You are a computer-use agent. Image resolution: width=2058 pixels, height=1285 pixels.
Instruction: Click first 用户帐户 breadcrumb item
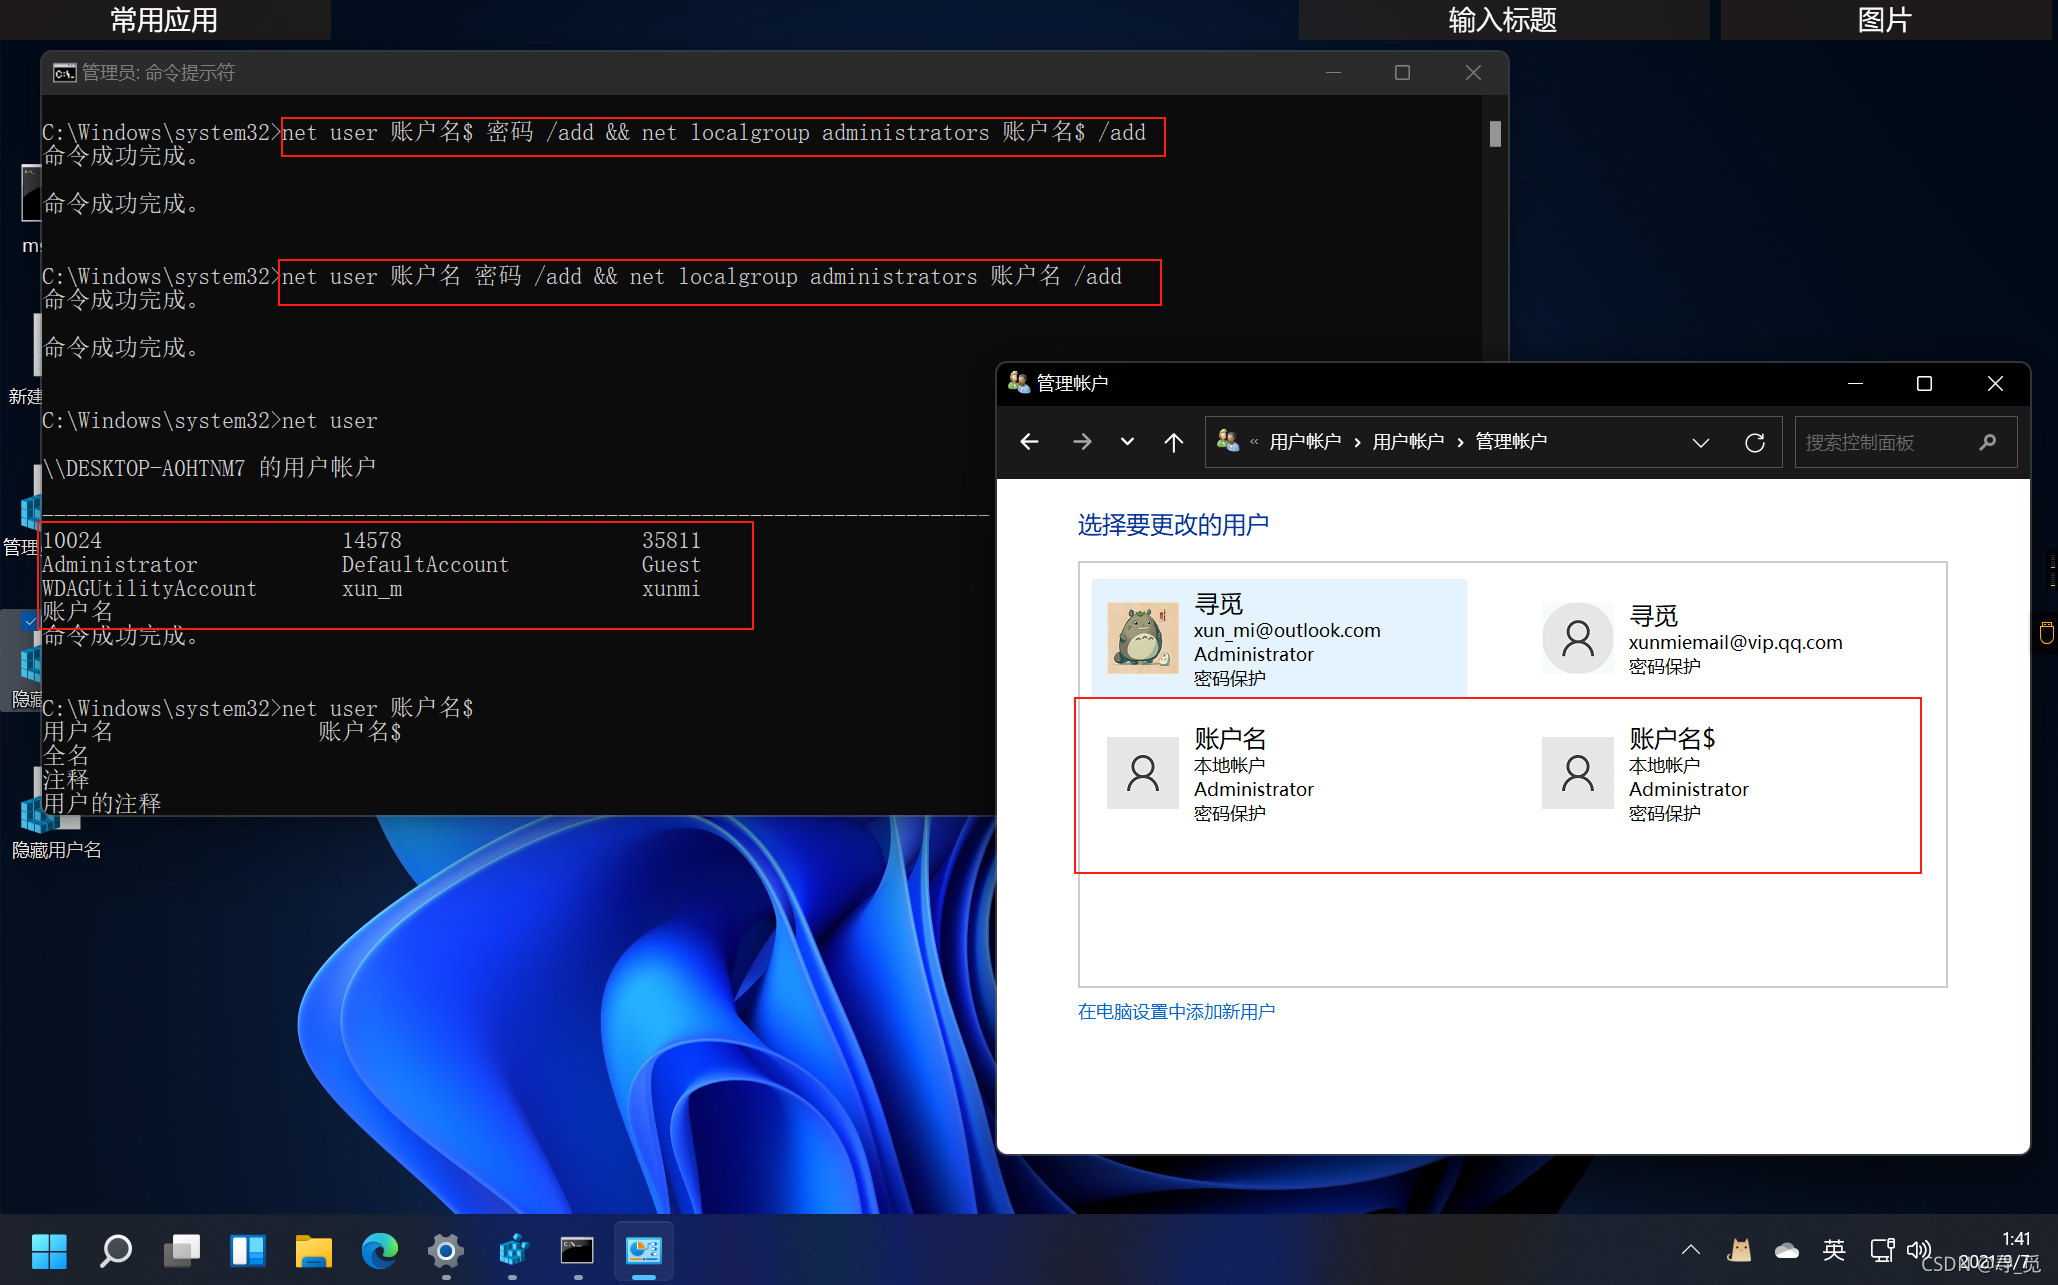pos(1304,442)
